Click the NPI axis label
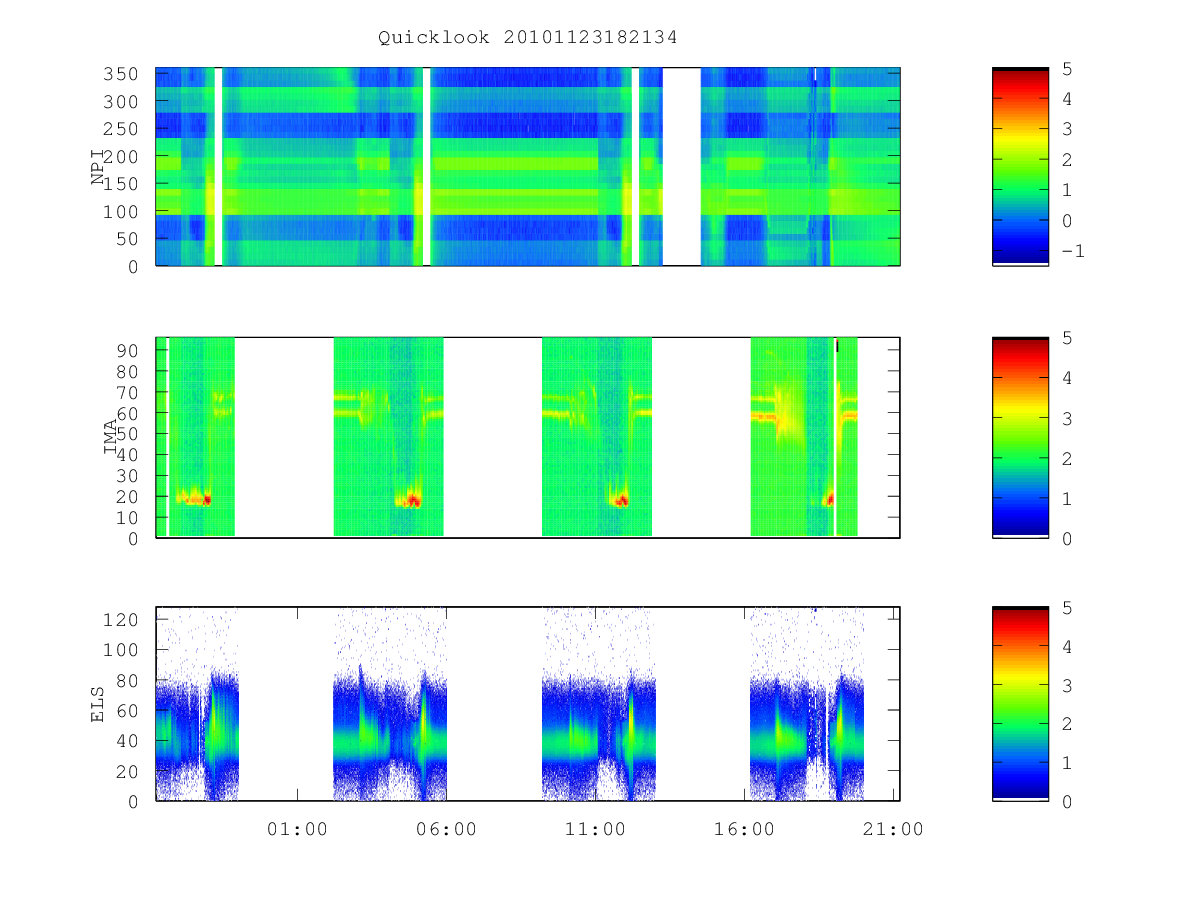The width and height of the screenshot is (1200, 900). (x=99, y=166)
